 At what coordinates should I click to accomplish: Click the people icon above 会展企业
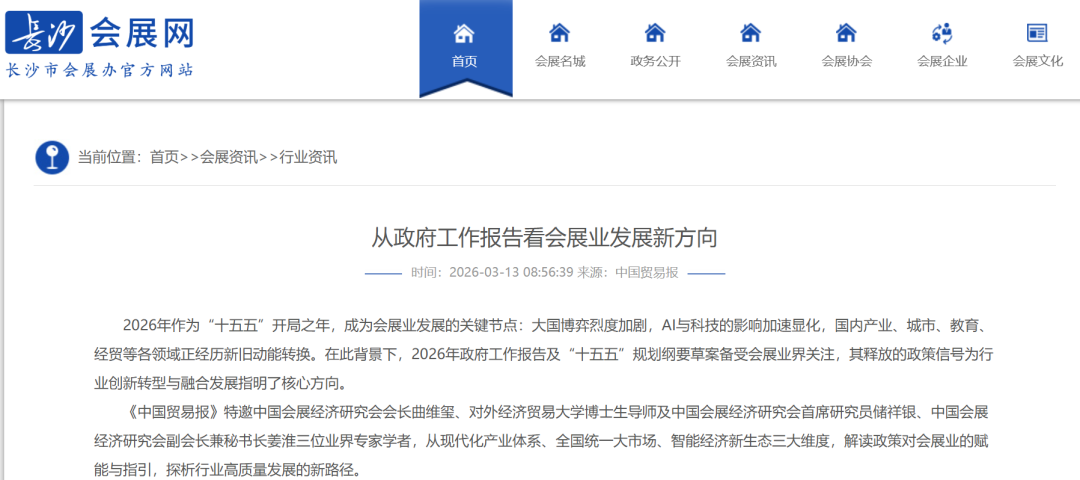(942, 32)
